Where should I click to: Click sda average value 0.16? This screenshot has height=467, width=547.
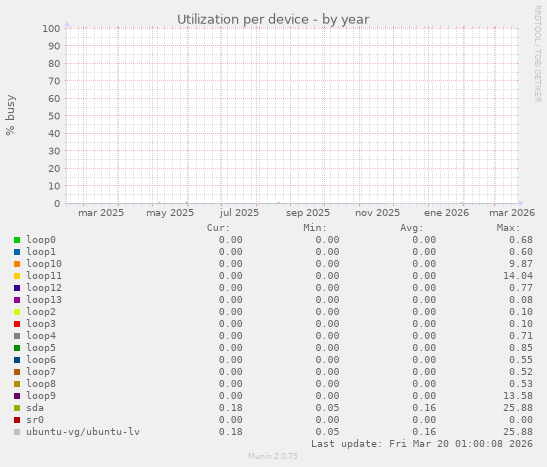(x=424, y=408)
